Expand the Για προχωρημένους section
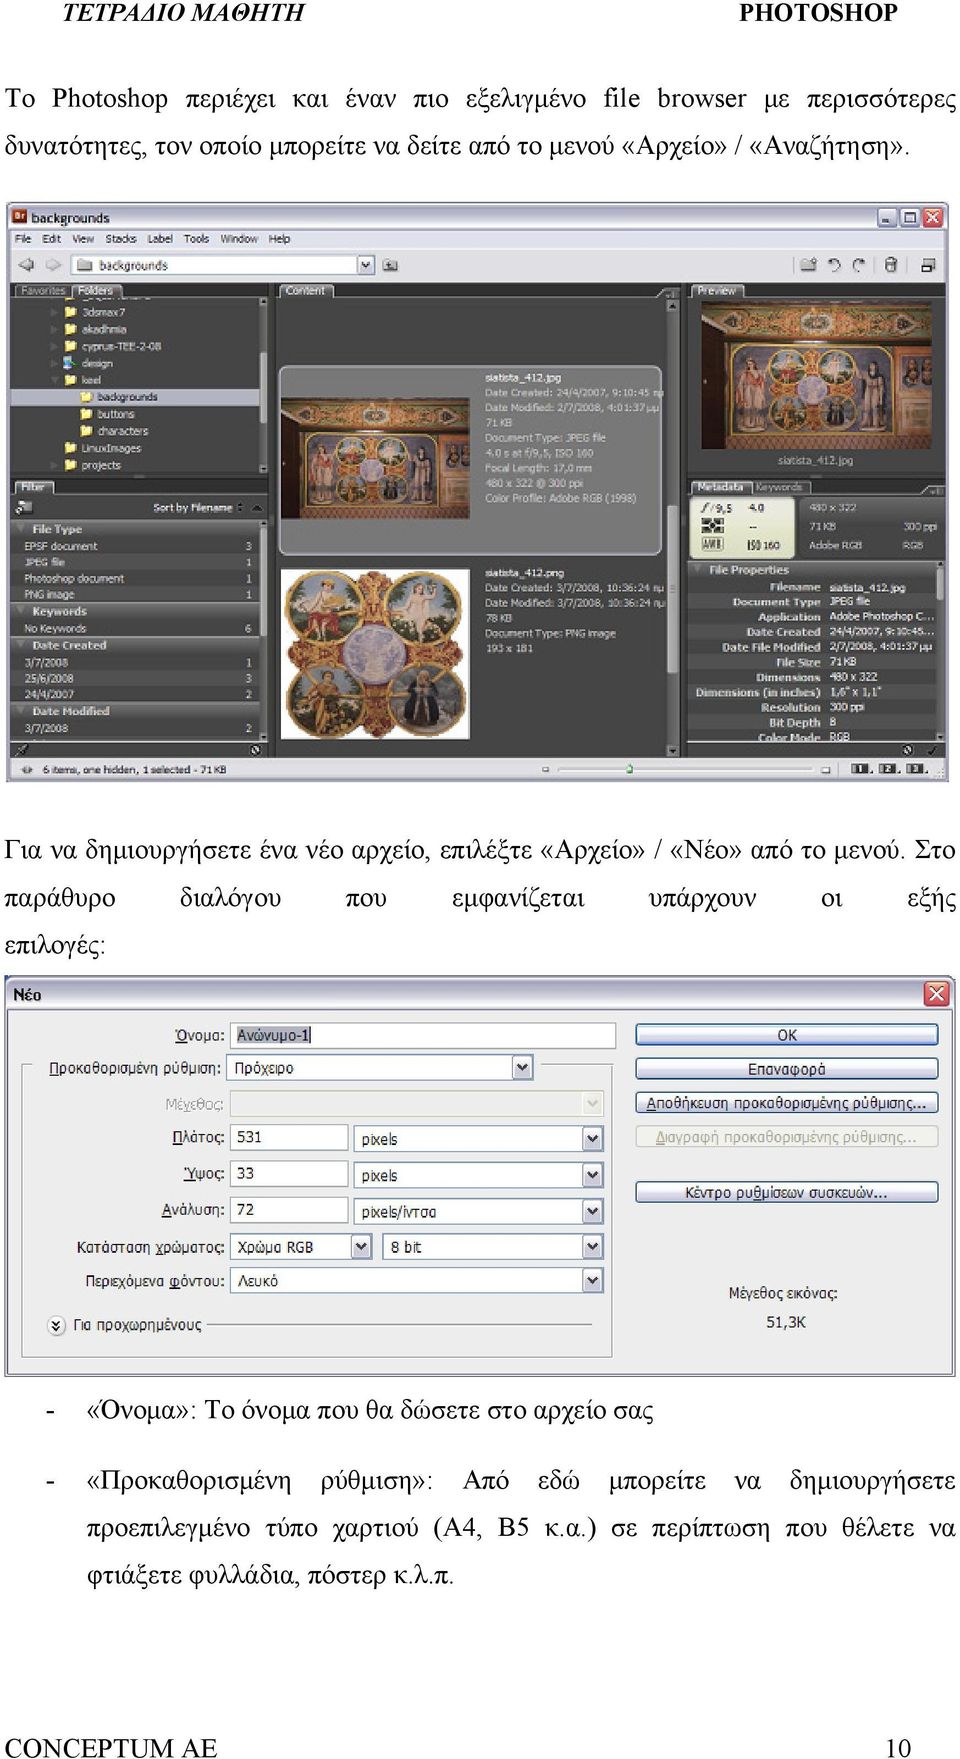Image resolution: width=960 pixels, height=1759 pixels. tap(57, 1325)
